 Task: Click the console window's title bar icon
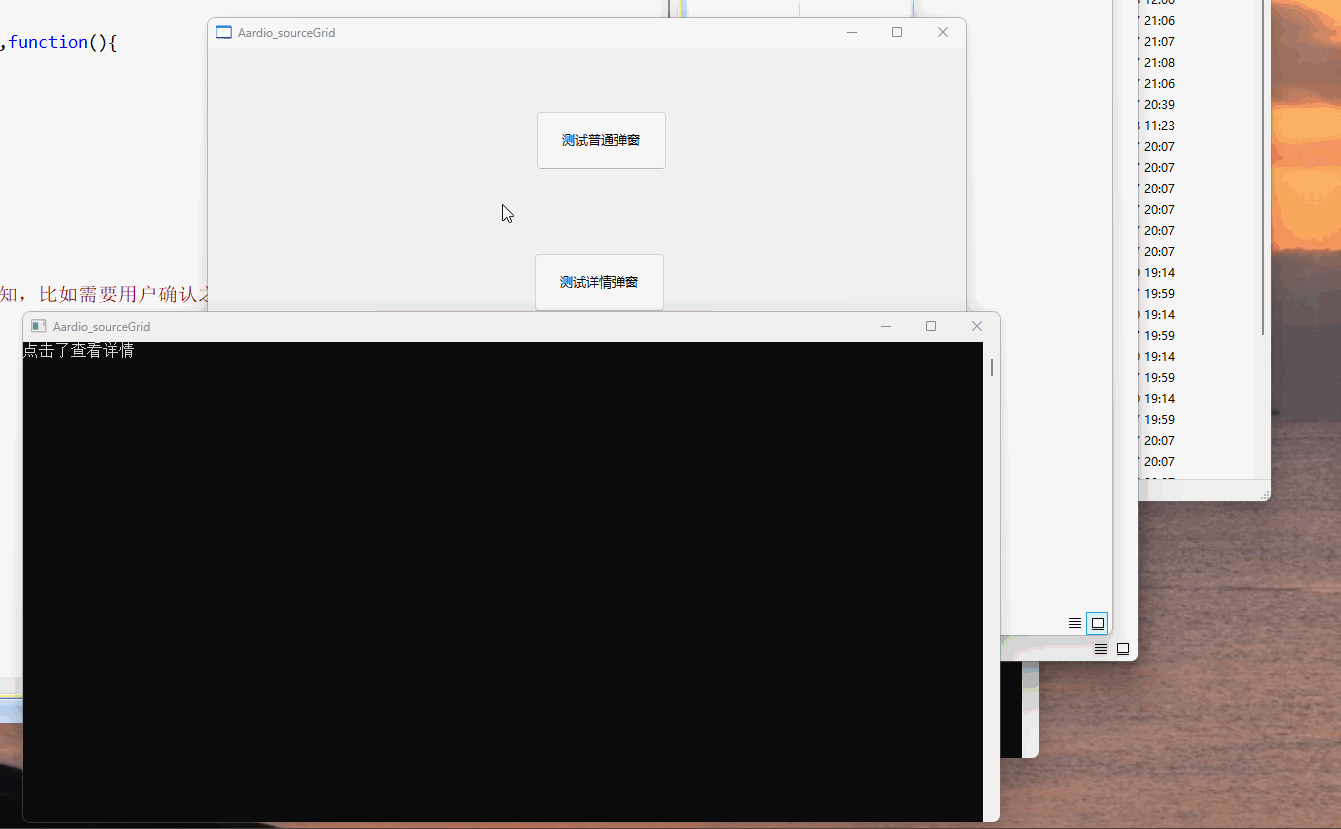click(x=39, y=326)
